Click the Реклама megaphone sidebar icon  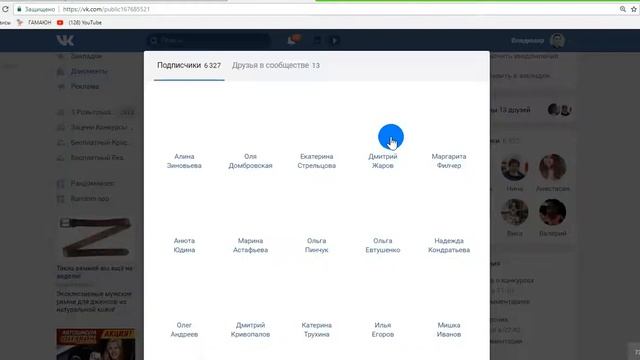tap(61, 87)
